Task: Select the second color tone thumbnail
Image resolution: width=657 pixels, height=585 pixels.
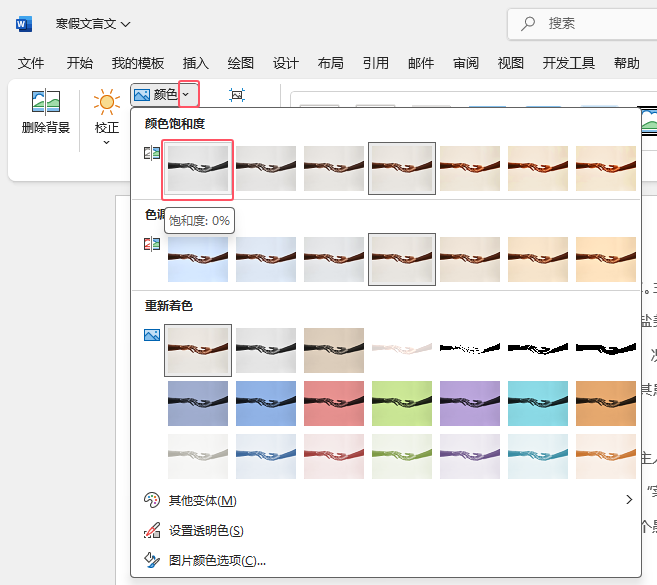Action: [266, 259]
